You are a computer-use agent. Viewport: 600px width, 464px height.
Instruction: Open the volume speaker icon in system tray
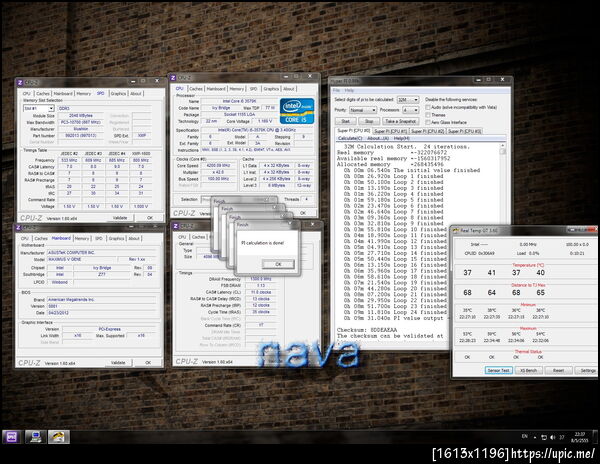point(553,437)
